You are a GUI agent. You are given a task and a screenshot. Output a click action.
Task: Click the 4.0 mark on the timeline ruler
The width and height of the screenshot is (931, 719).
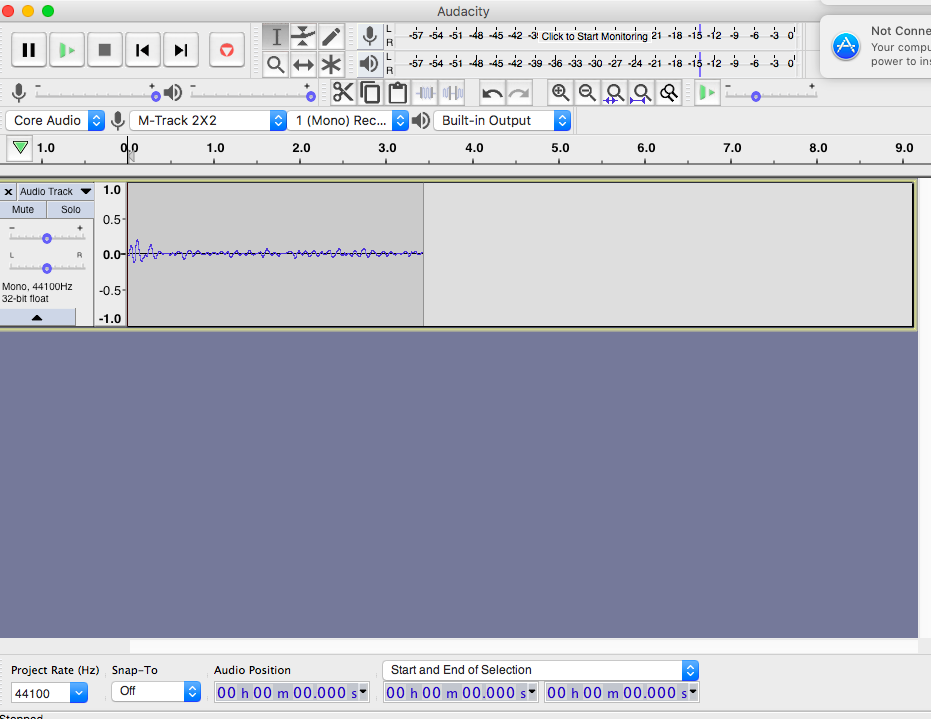point(474,148)
